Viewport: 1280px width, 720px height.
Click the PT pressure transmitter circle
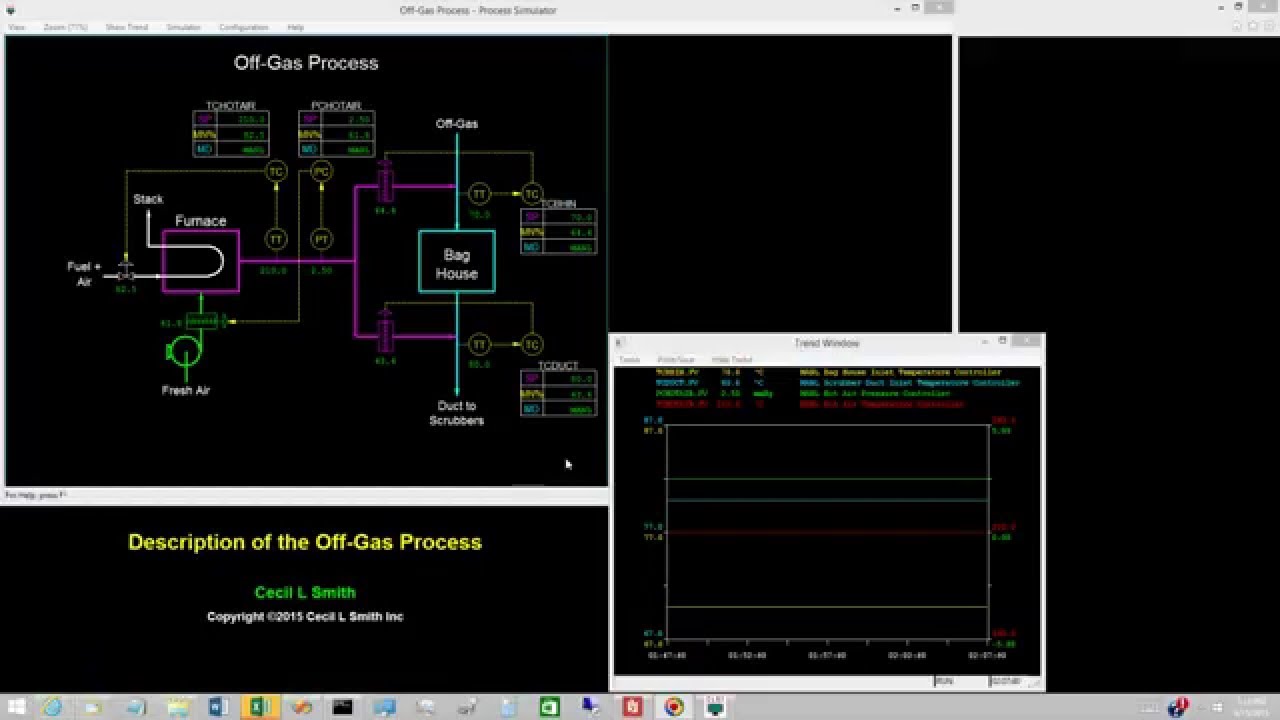[321, 239]
